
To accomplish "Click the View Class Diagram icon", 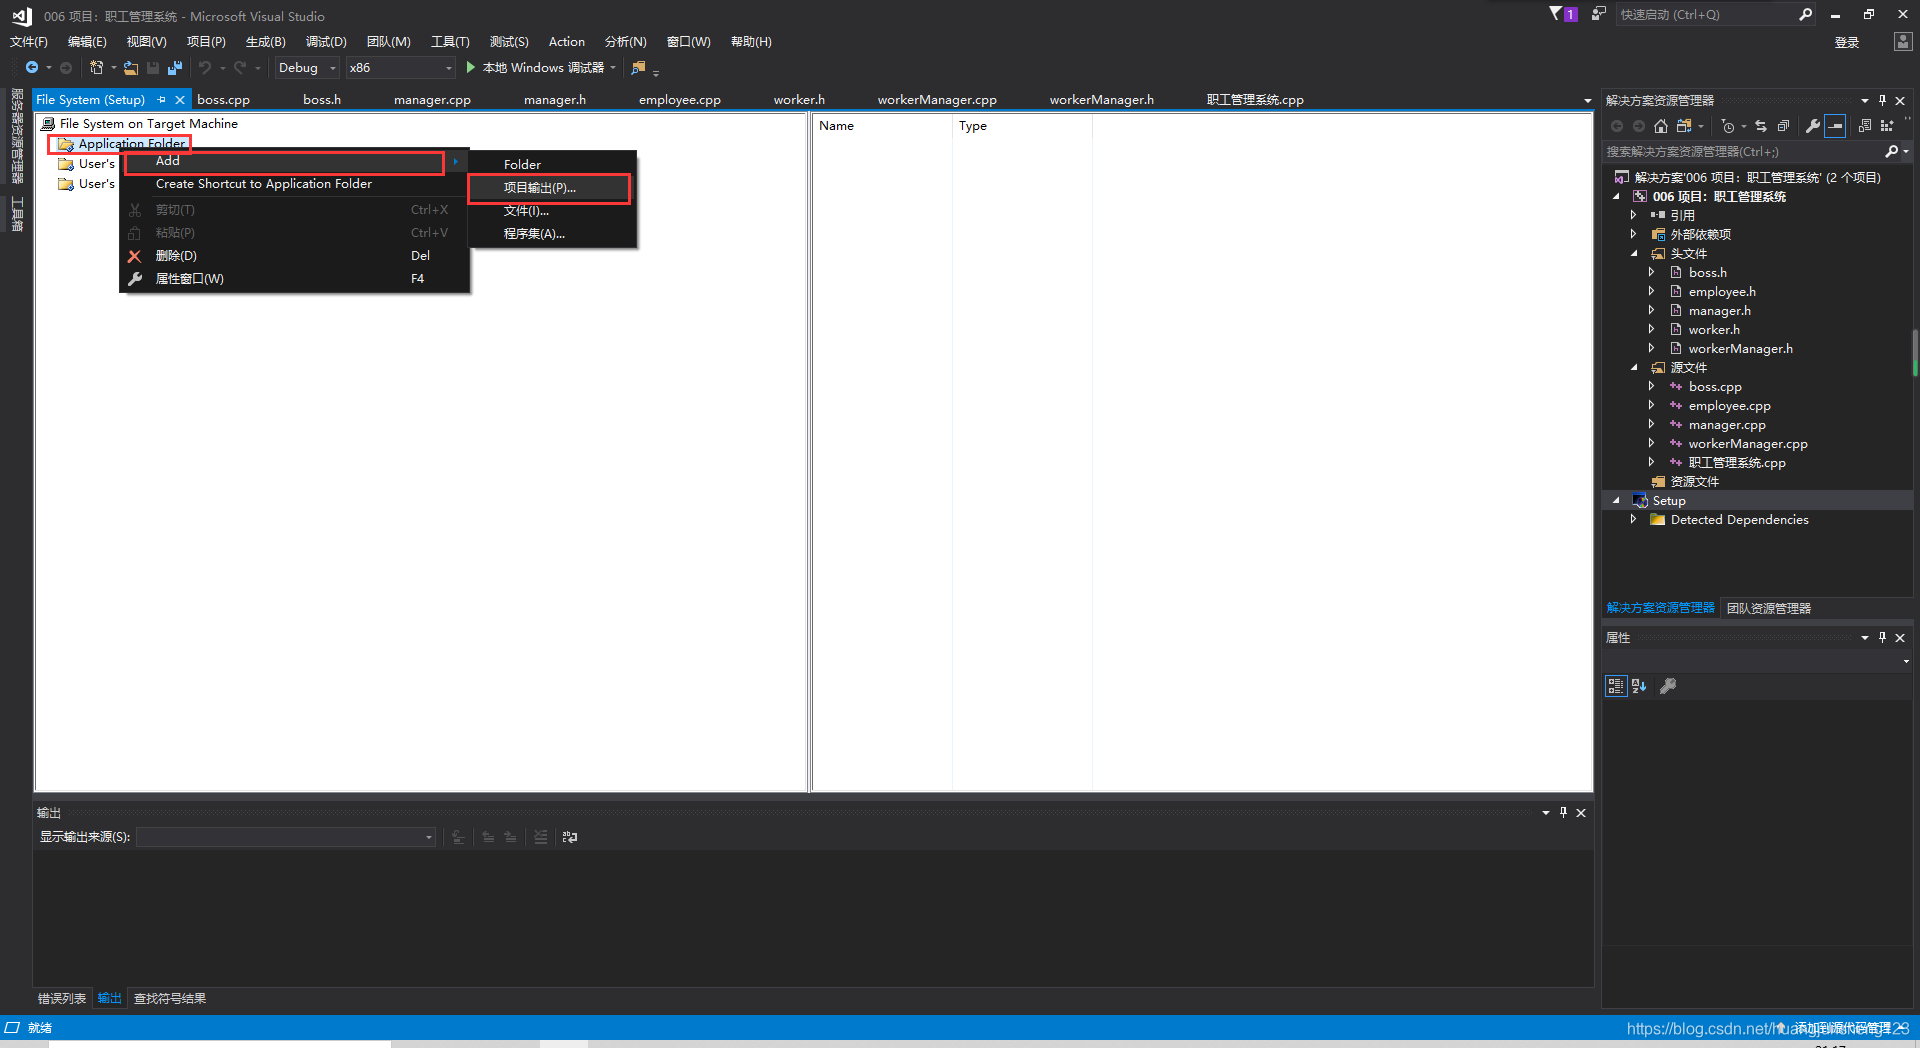I will 1887,126.
